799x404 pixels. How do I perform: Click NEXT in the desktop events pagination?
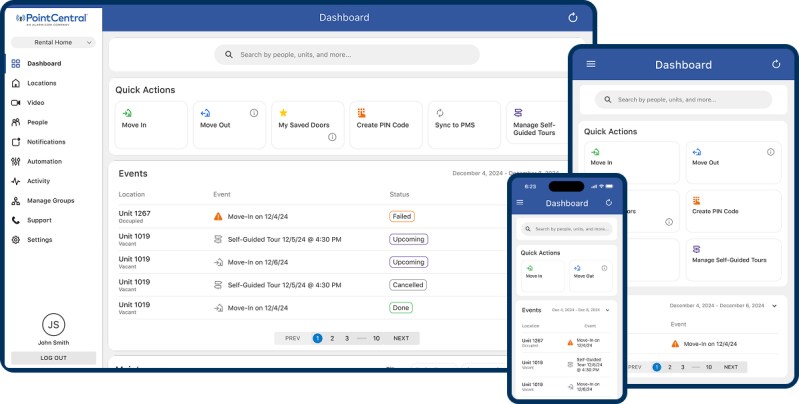pos(401,338)
